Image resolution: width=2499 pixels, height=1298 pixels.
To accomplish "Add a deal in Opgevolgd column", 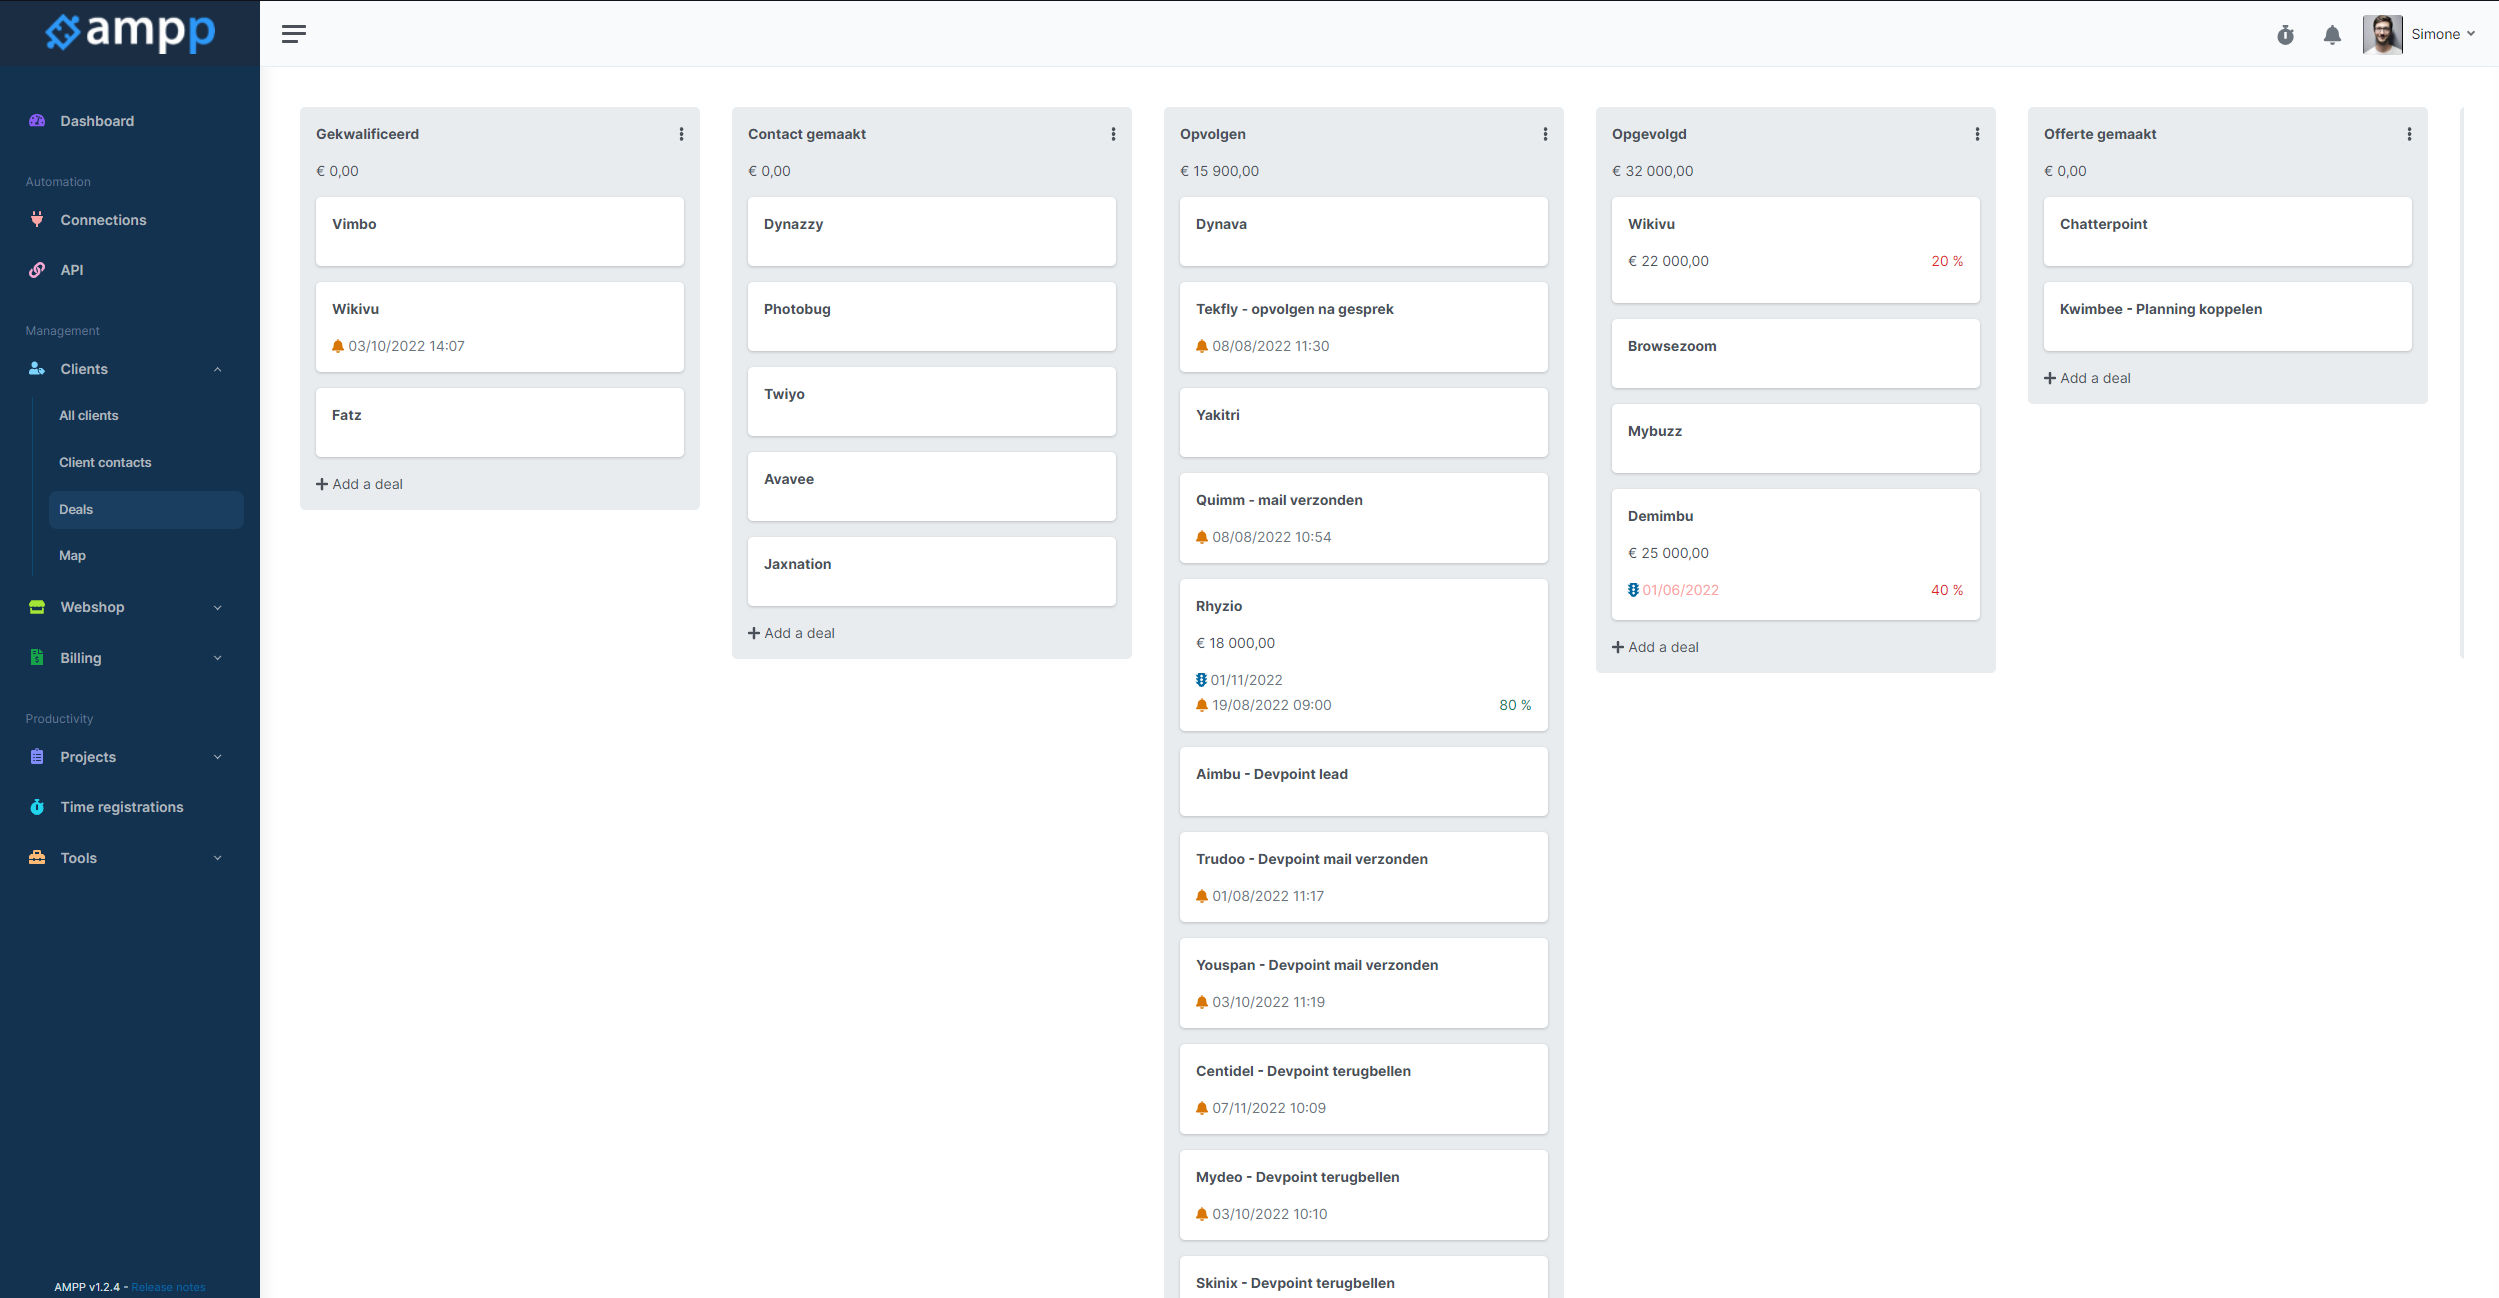I will coord(1656,647).
